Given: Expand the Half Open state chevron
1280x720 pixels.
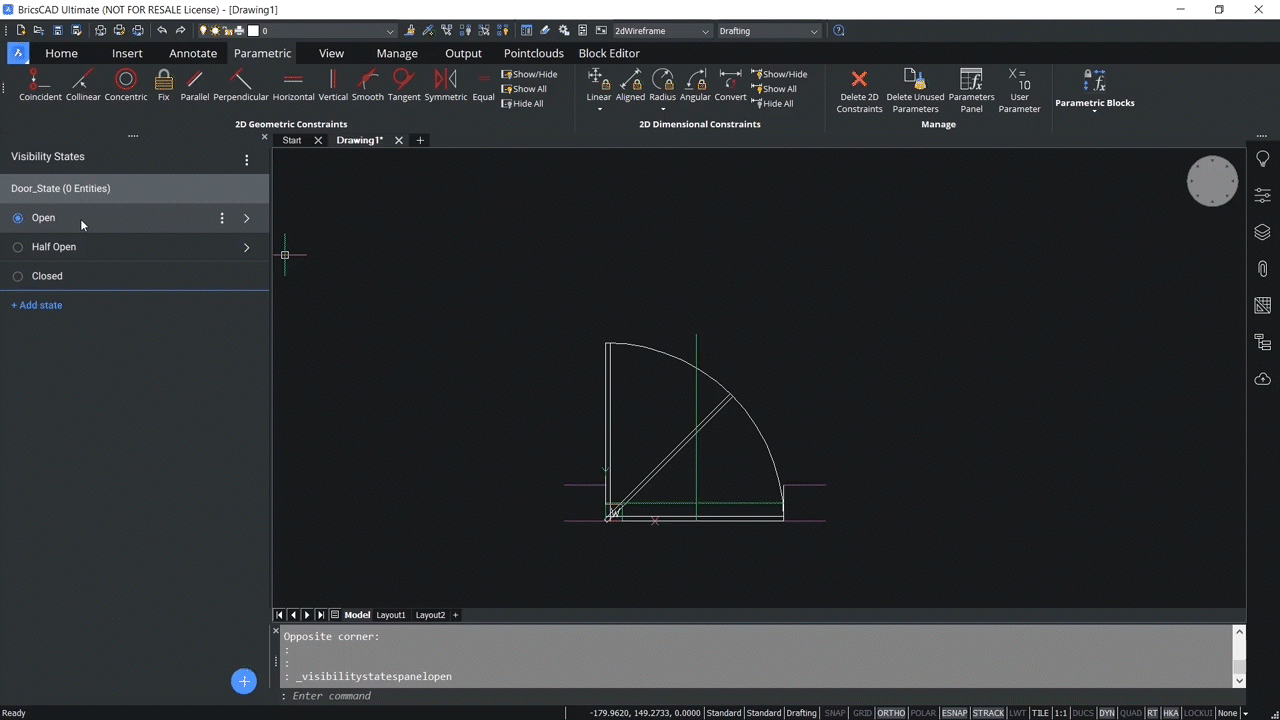Looking at the screenshot, I should point(247,247).
